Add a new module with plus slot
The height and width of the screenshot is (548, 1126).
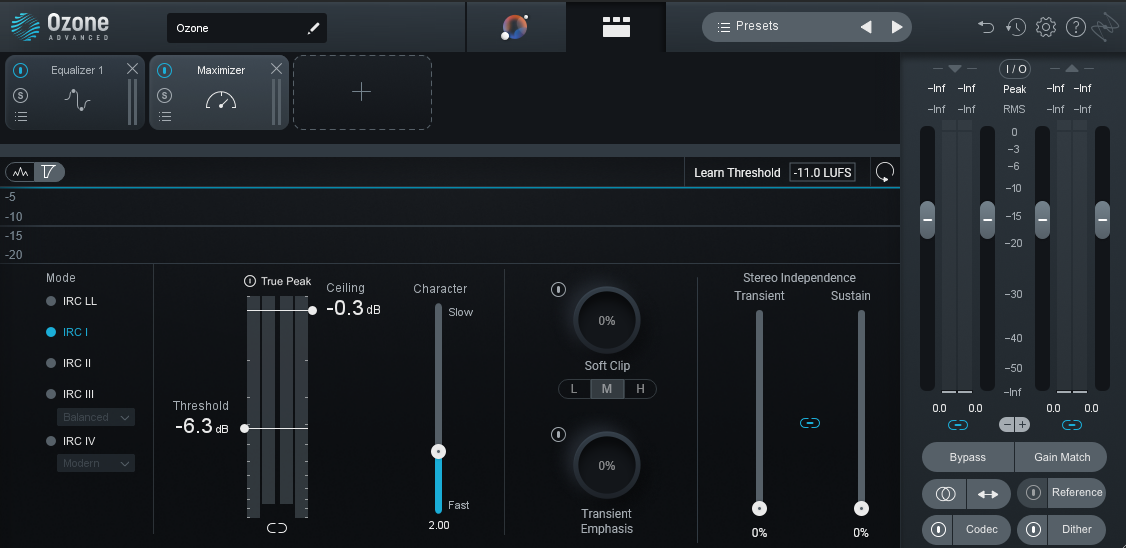362,93
